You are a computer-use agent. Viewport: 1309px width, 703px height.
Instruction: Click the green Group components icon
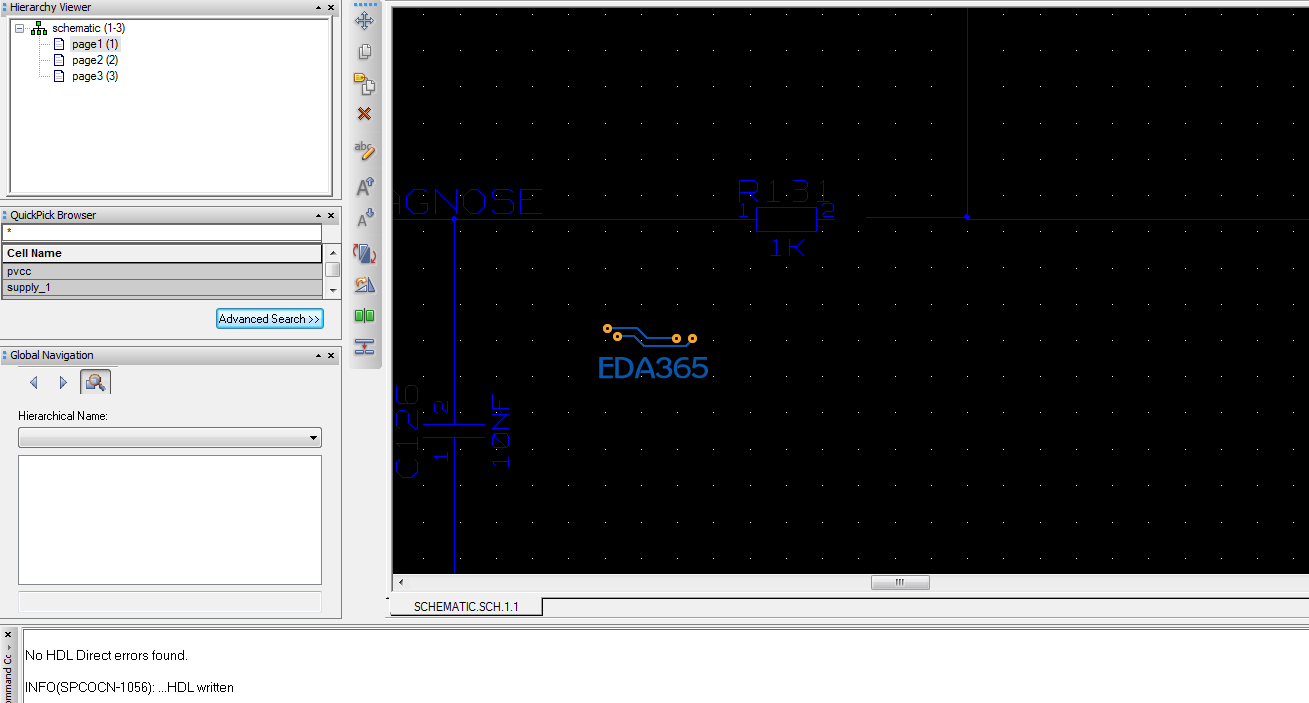click(x=364, y=316)
